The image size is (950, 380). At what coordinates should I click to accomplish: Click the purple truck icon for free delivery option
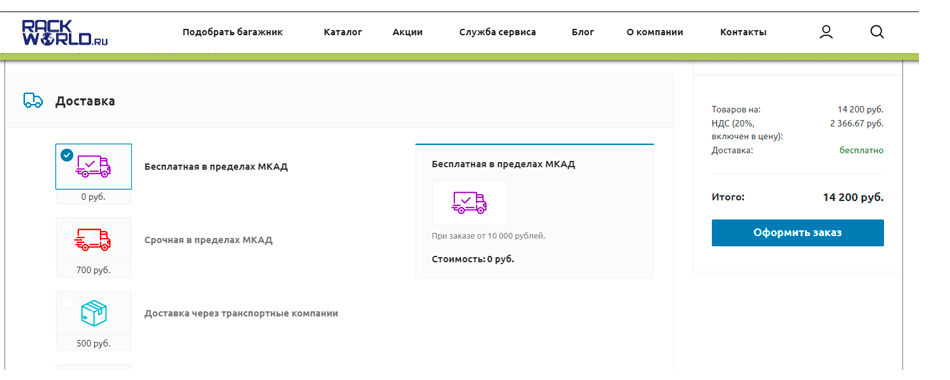point(93,167)
